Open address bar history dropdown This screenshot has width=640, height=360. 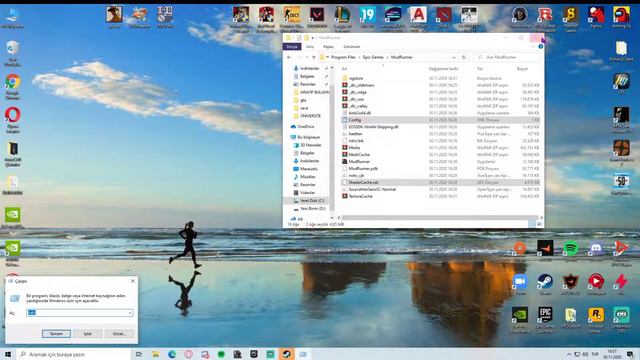(x=453, y=57)
